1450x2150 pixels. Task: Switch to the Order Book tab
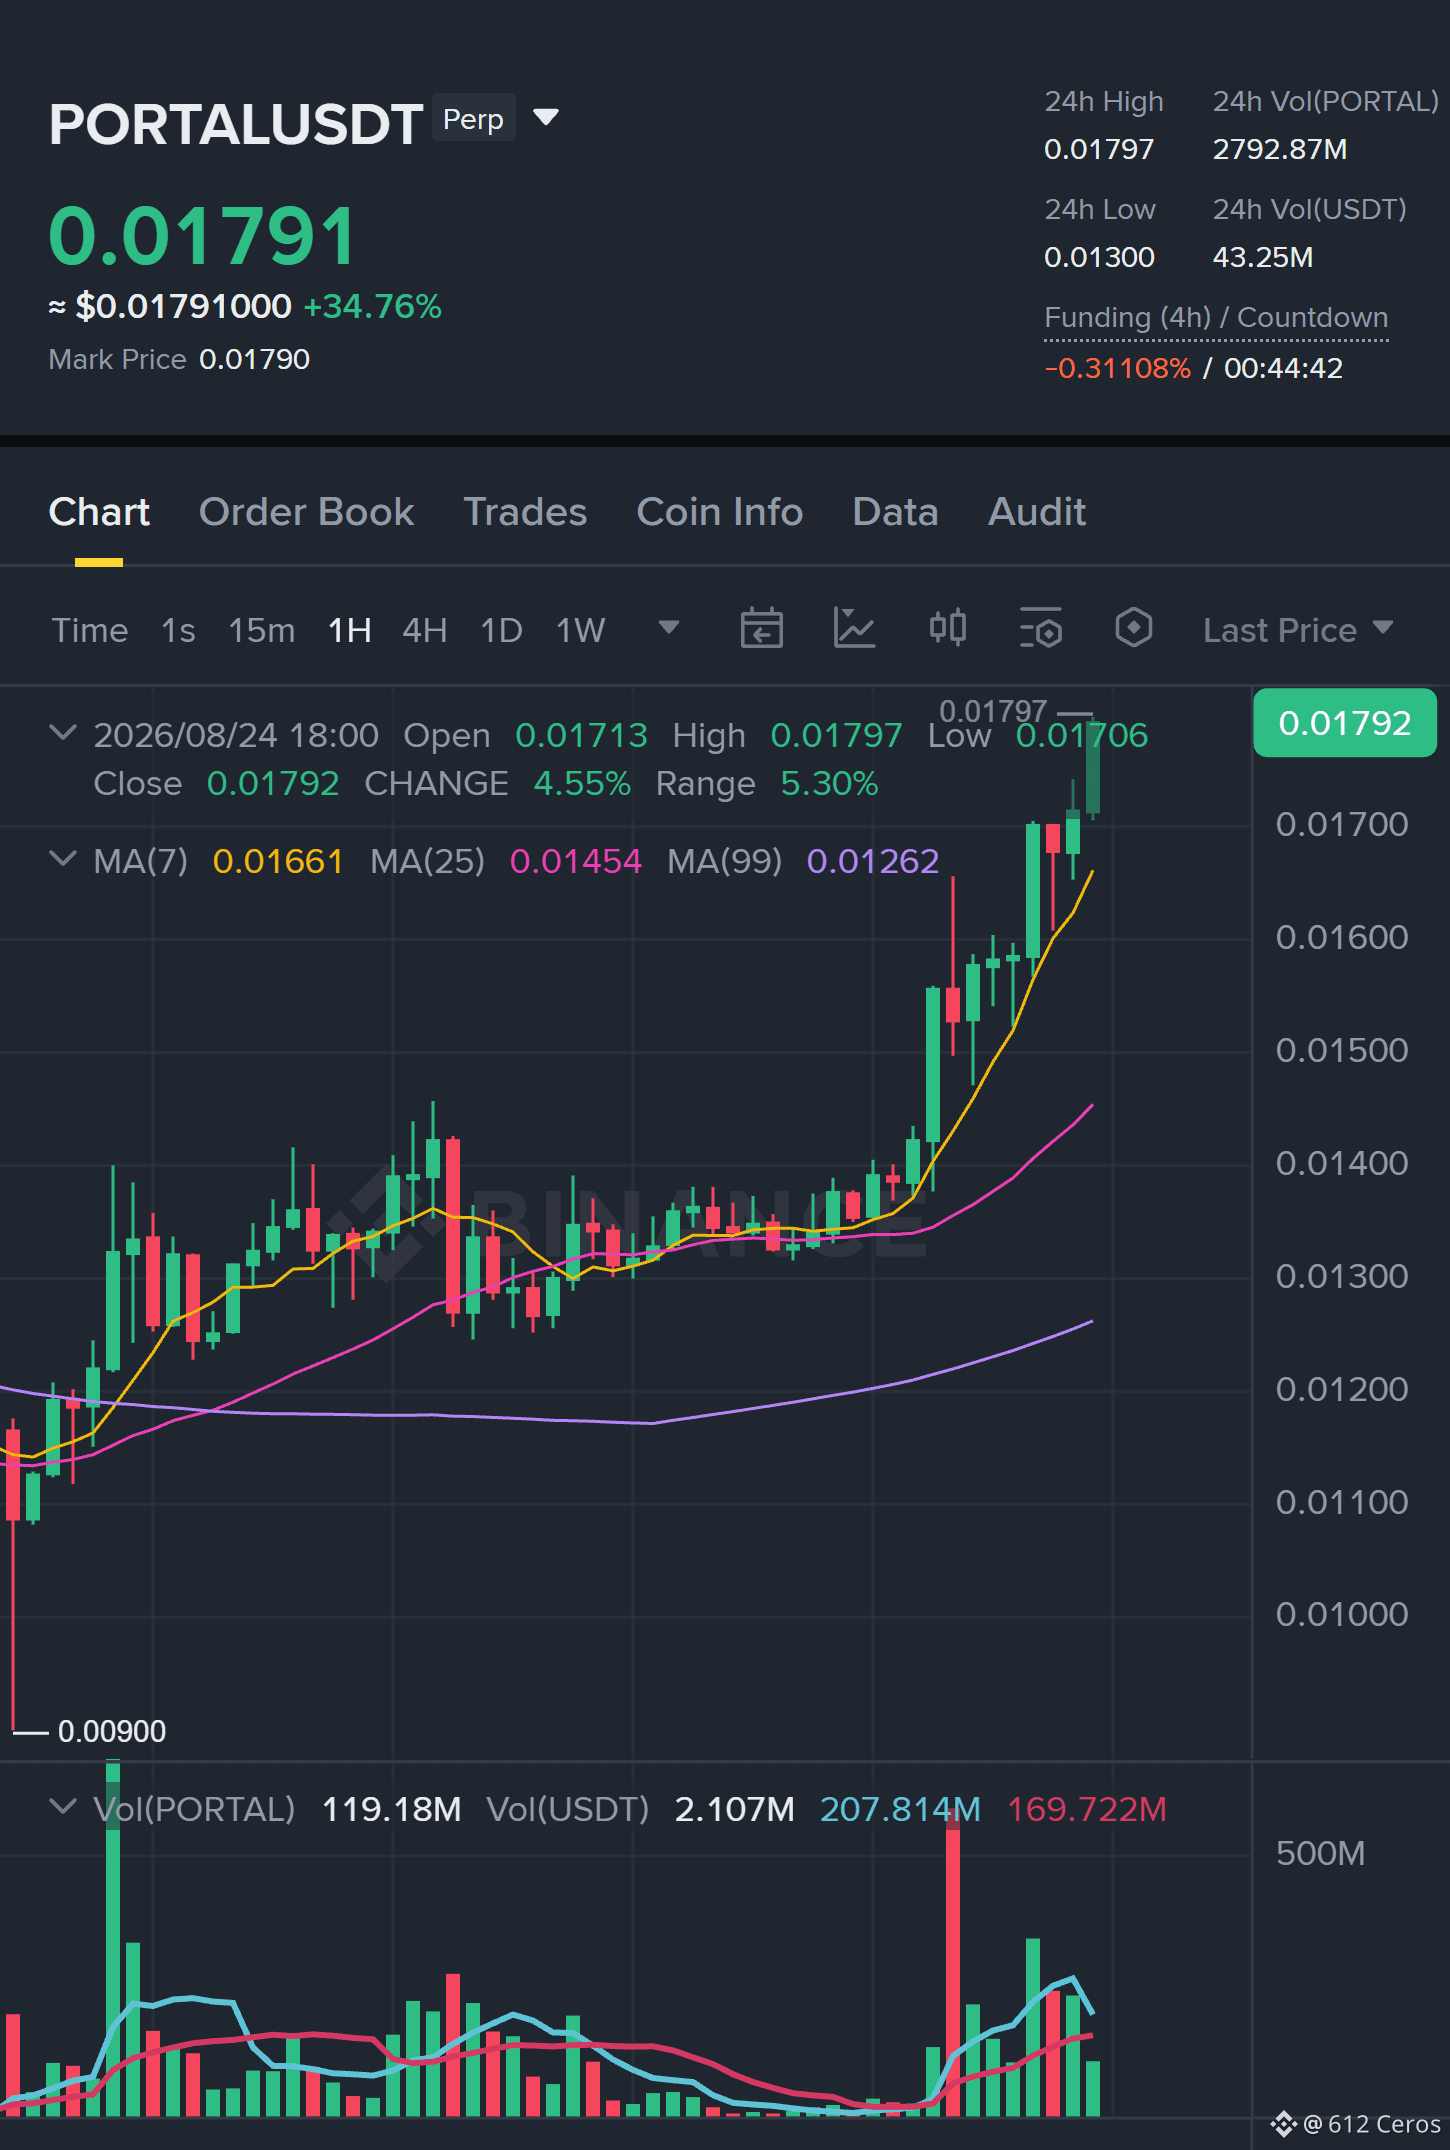[306, 512]
